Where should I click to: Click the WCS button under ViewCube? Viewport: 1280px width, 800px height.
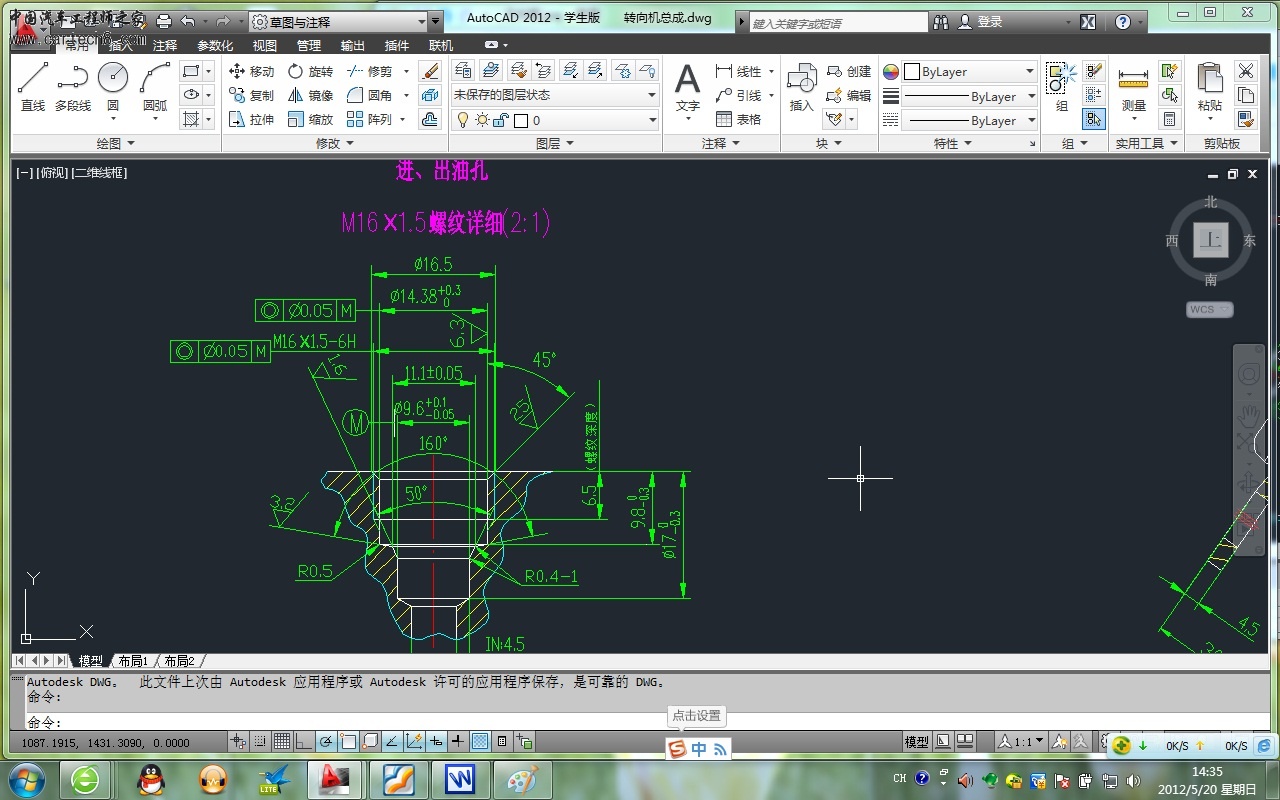[1209, 309]
